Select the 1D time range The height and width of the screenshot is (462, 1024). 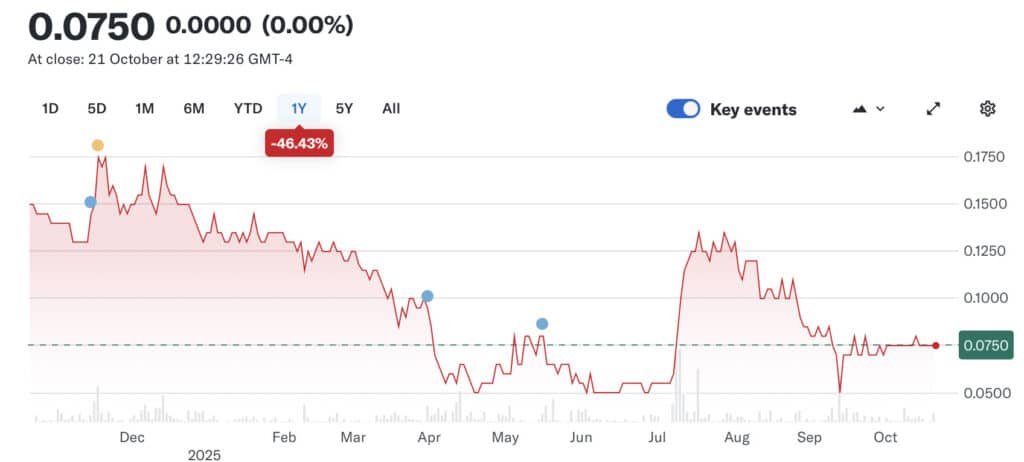50,108
